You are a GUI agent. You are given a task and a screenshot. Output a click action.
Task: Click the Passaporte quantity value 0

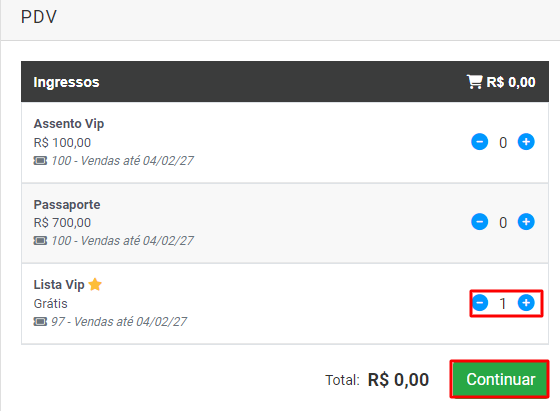coord(503,222)
